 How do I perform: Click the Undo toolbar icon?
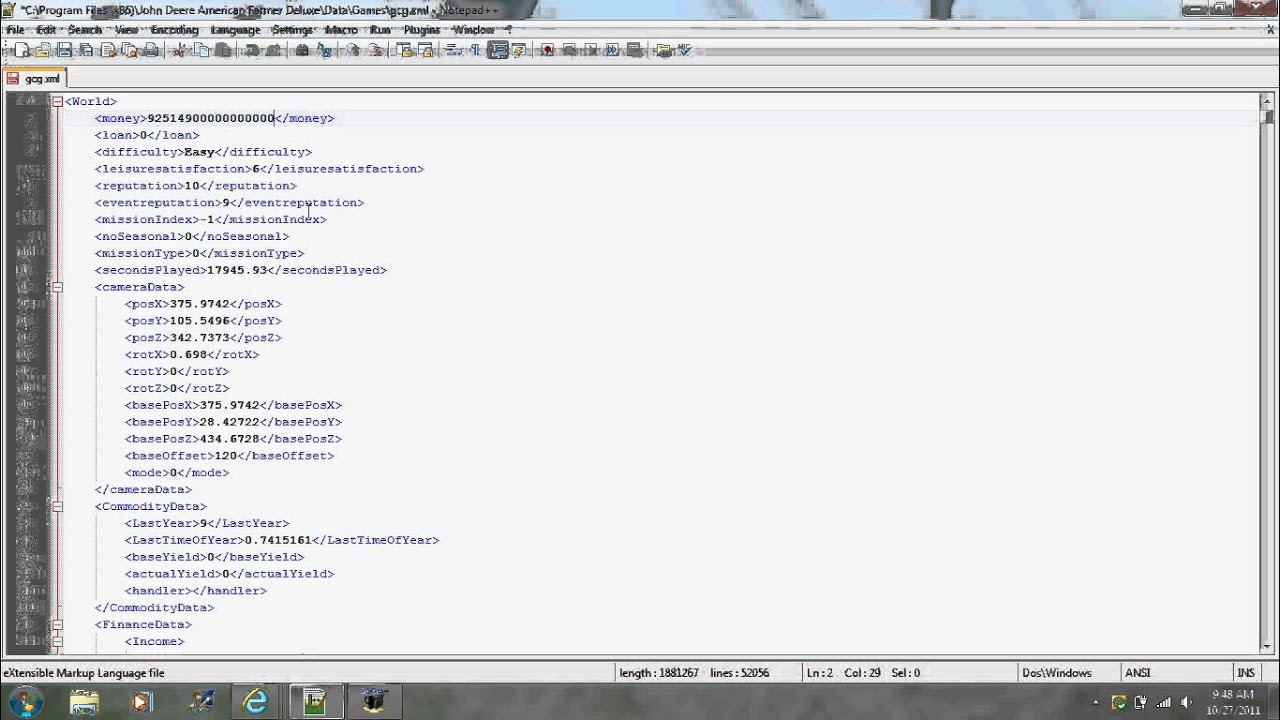(252, 50)
